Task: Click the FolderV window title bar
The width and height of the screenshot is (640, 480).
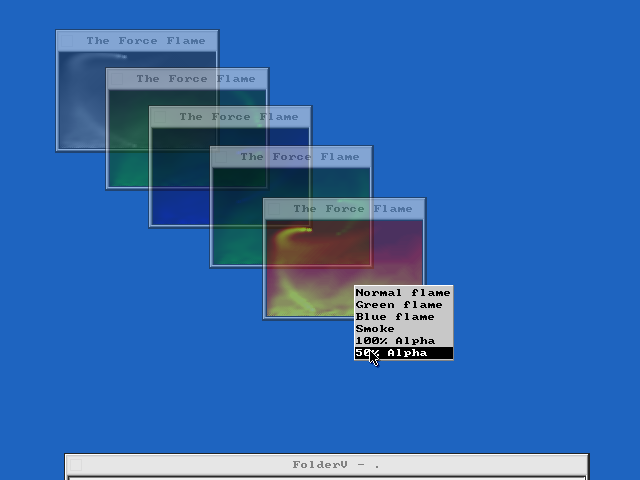Action: click(327, 464)
